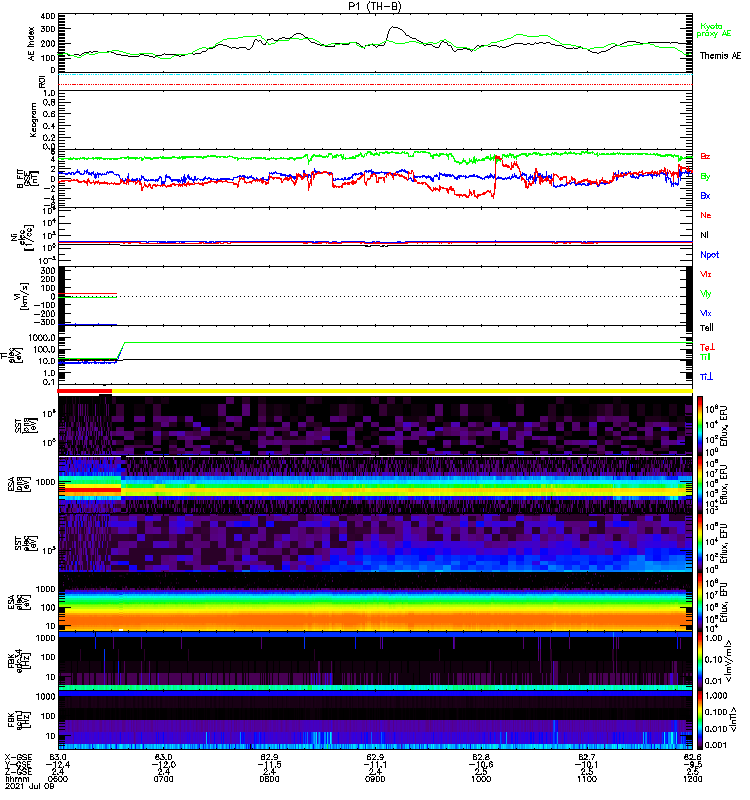750x800 pixels.
Task: Click the "hhmm" row label
Action: (x=16, y=779)
